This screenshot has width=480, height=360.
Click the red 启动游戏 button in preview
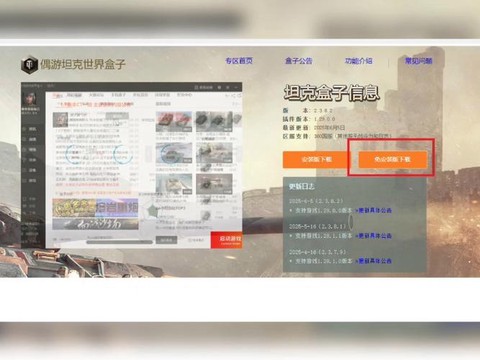tap(226, 240)
